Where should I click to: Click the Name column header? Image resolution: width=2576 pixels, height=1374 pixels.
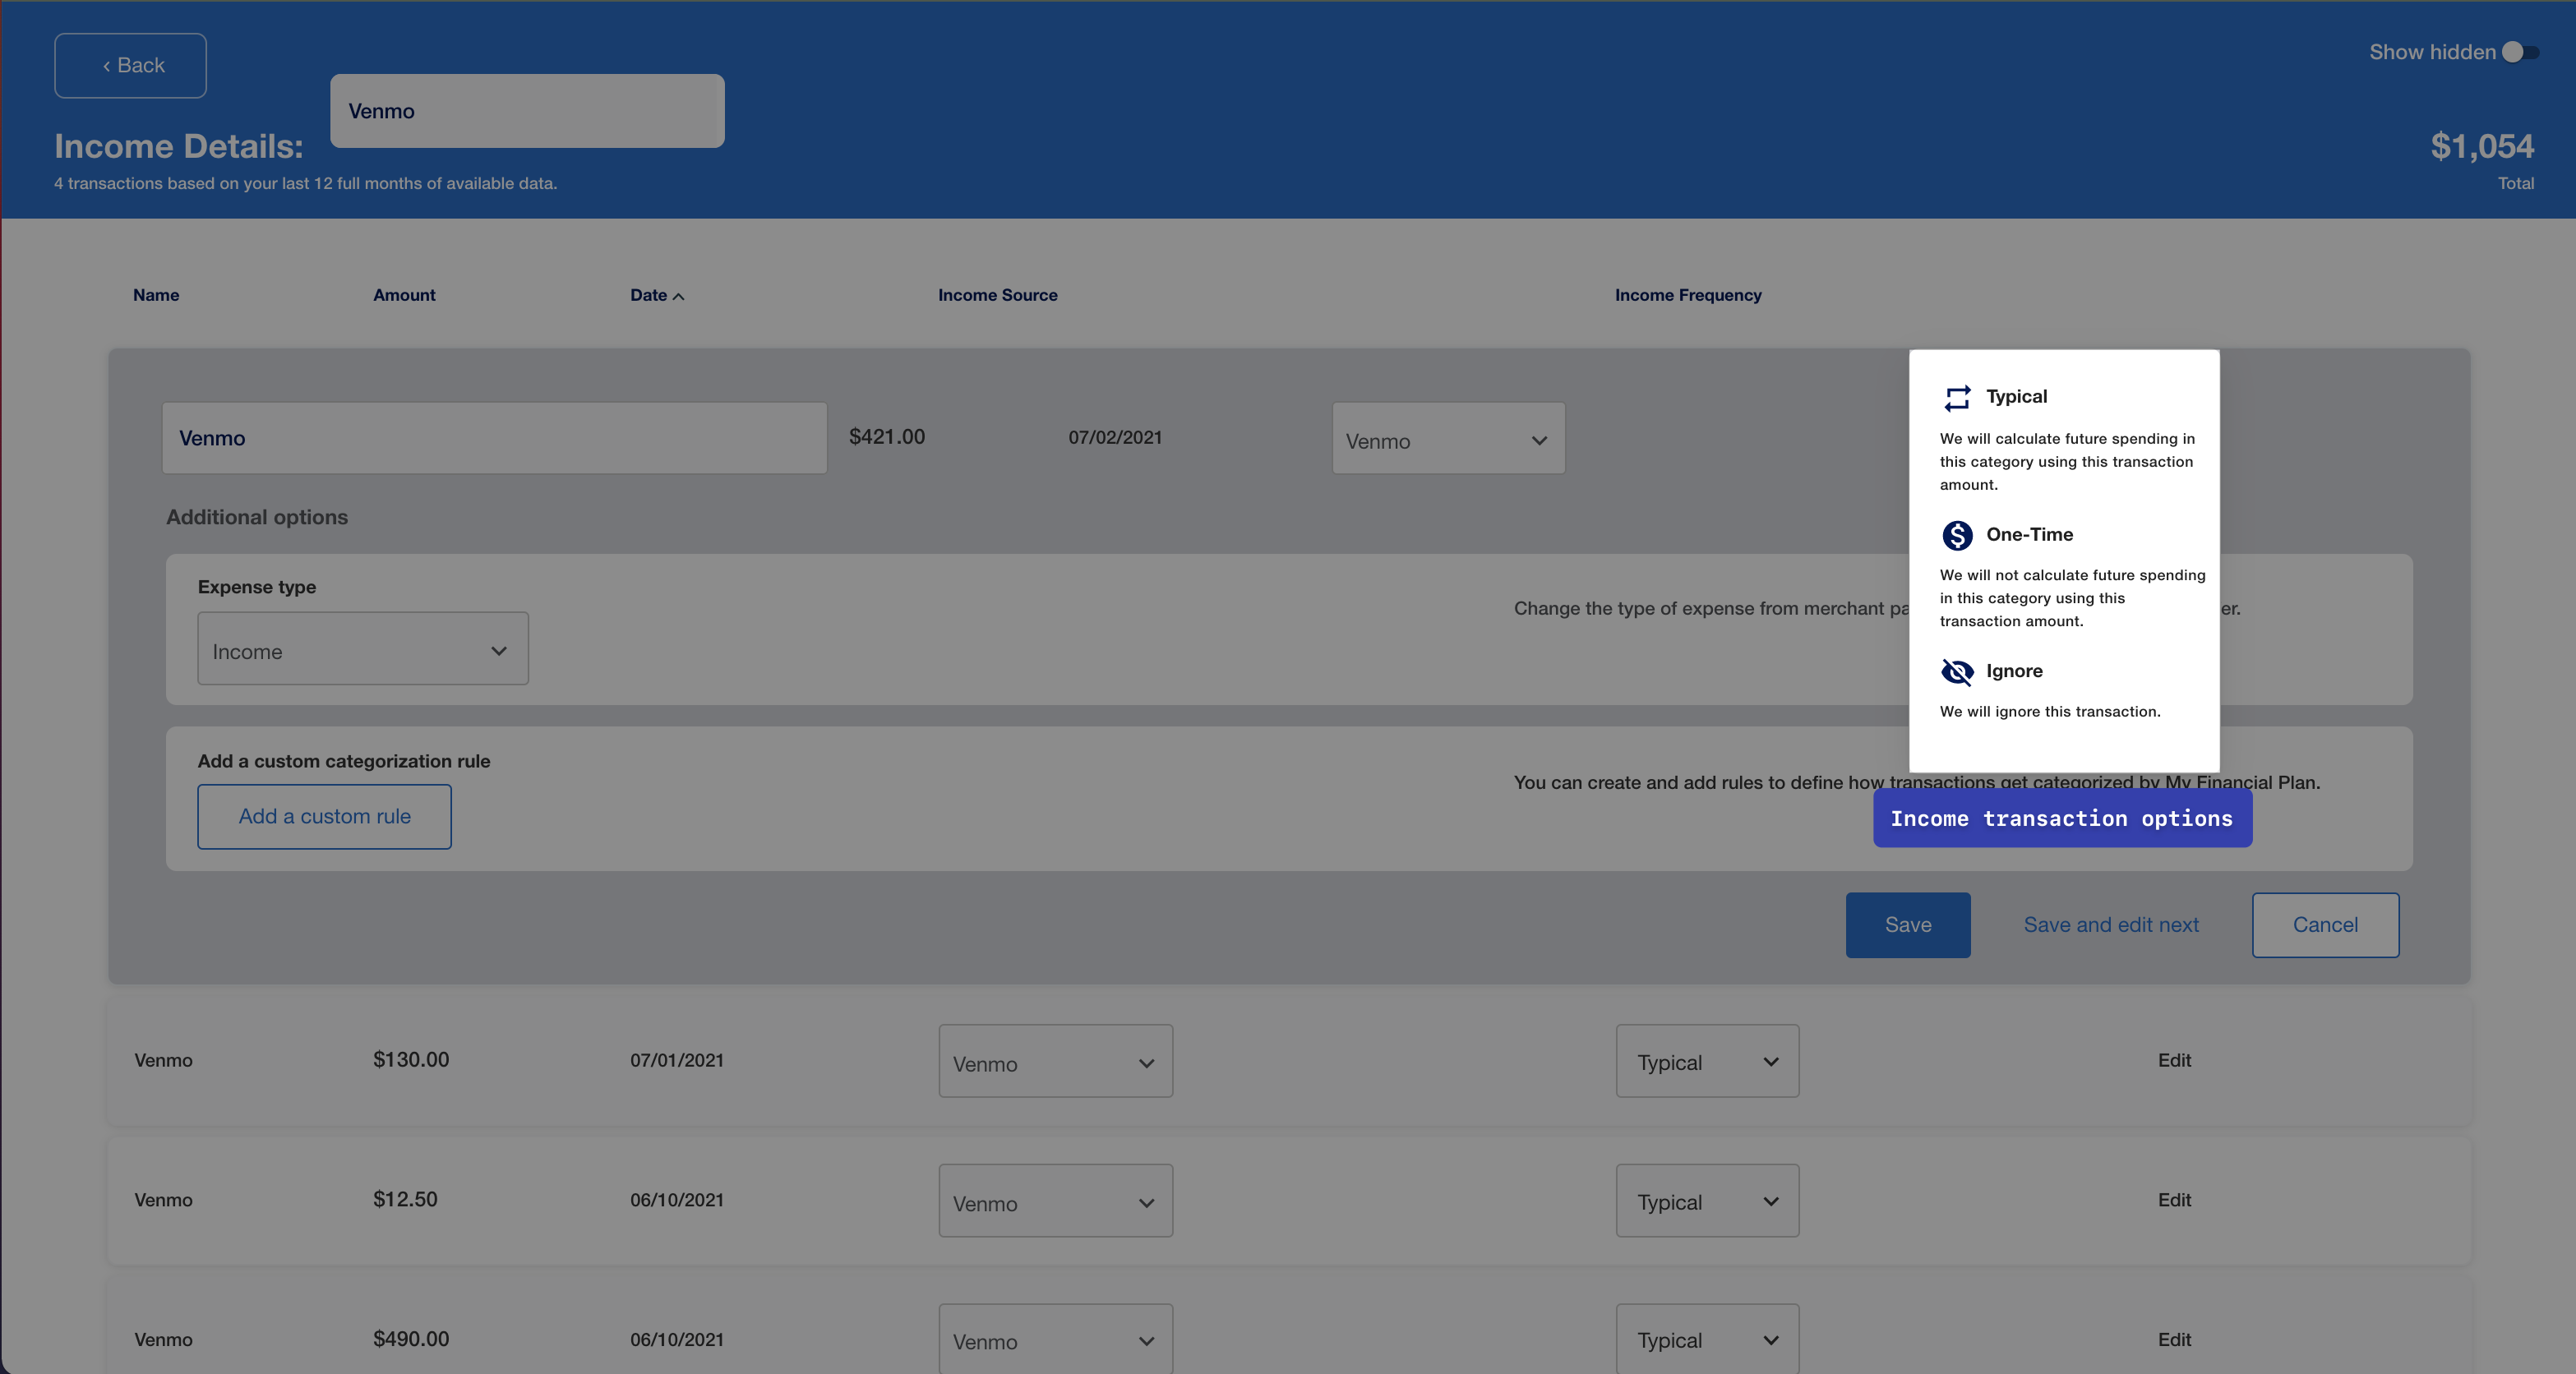[x=156, y=295]
